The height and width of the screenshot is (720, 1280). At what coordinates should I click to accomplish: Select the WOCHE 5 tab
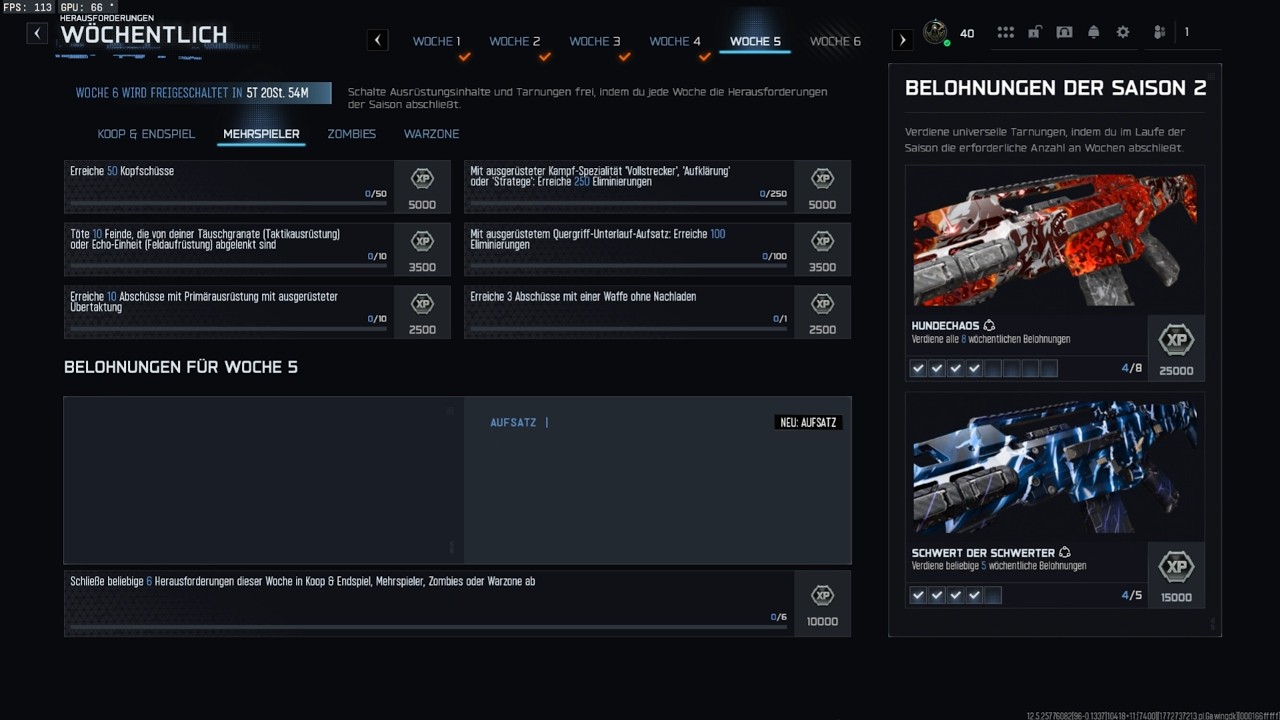755,41
